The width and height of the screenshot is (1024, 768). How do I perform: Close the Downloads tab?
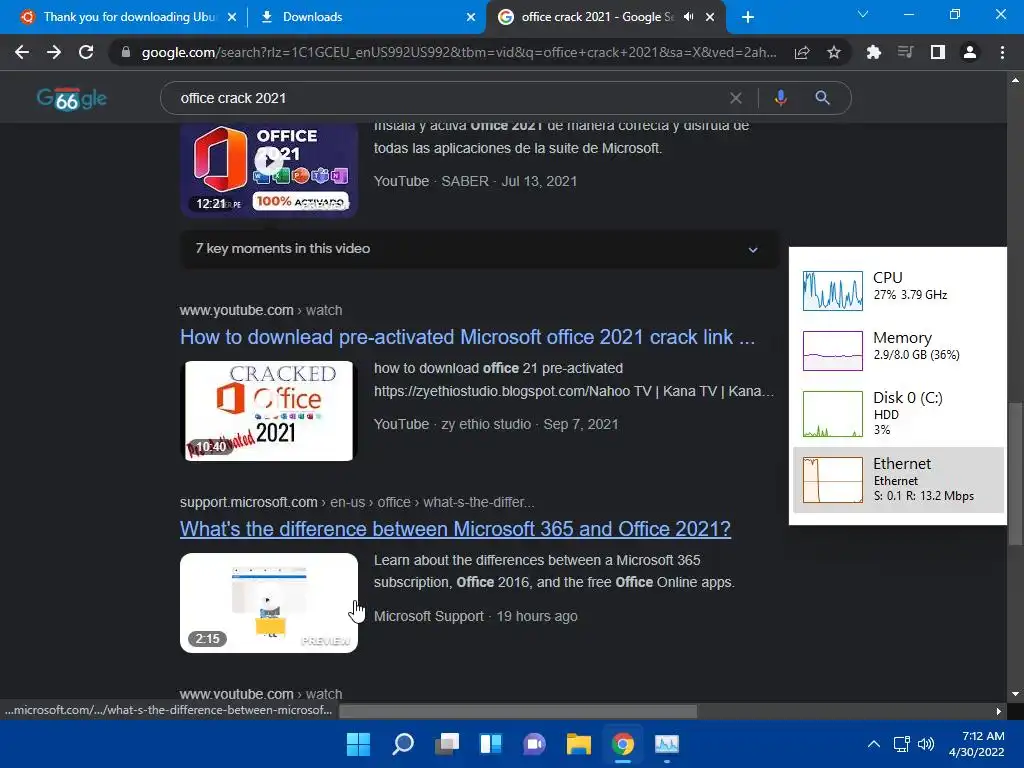[471, 17]
